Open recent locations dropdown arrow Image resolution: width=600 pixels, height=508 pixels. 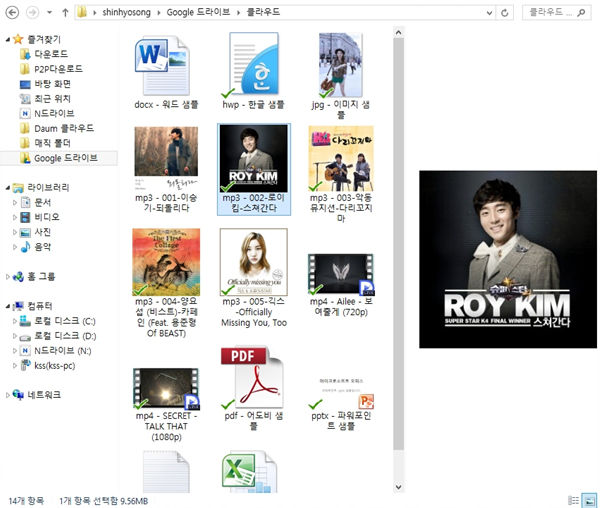pyautogui.click(x=49, y=13)
